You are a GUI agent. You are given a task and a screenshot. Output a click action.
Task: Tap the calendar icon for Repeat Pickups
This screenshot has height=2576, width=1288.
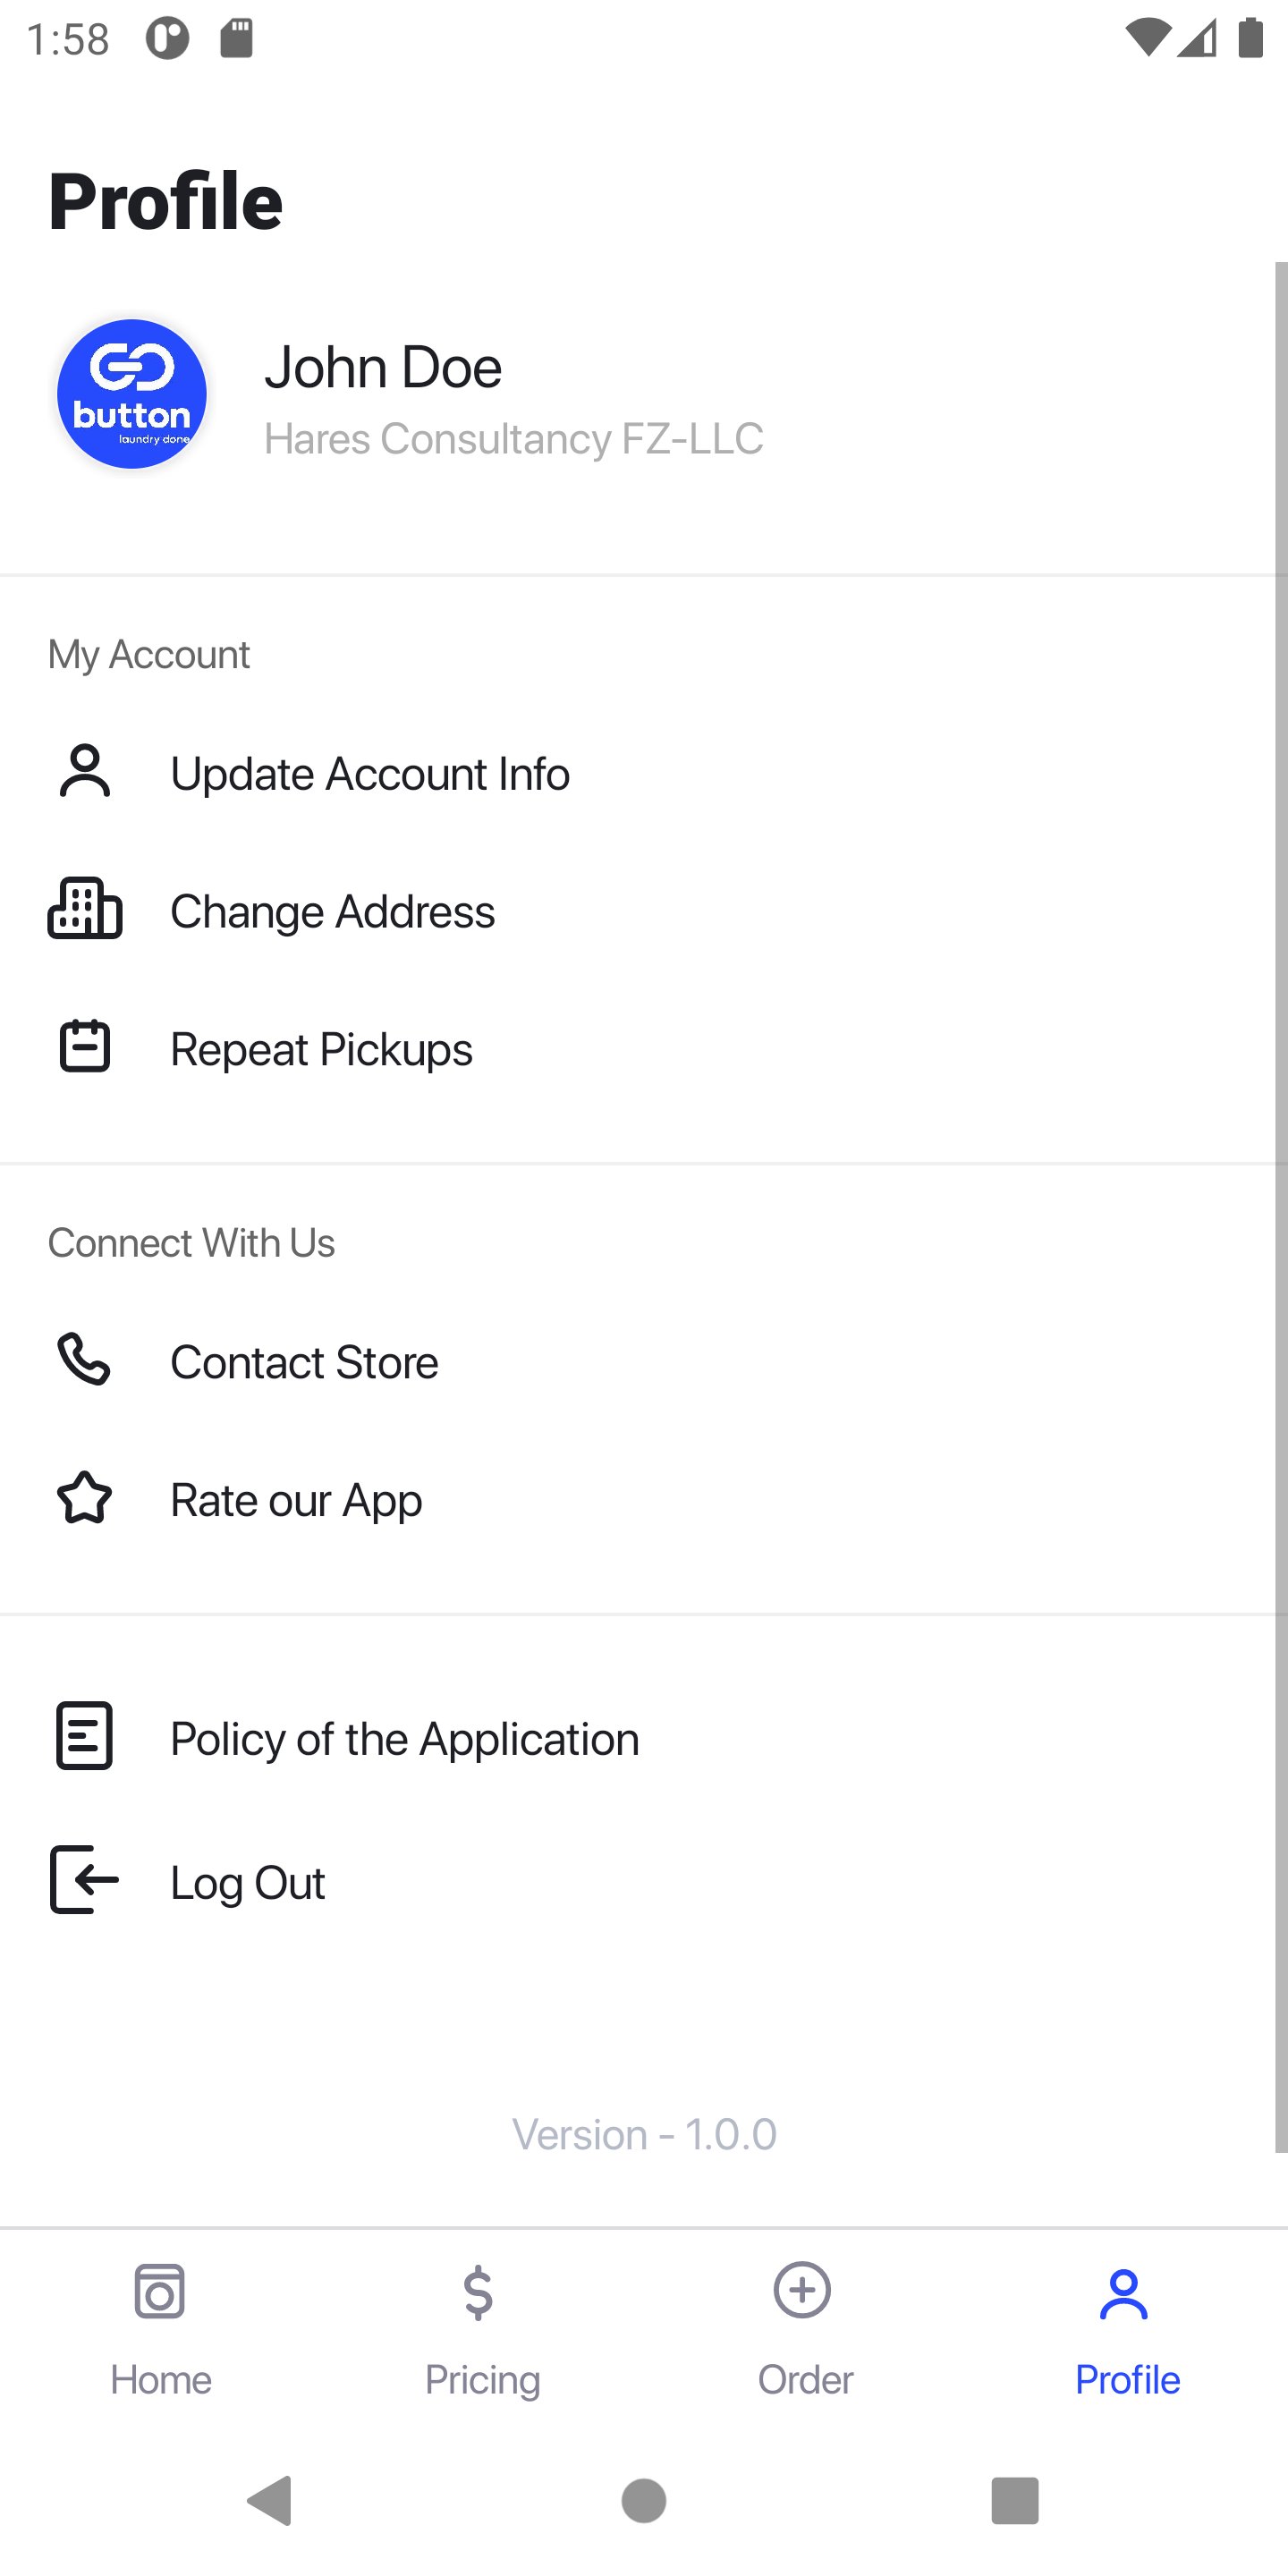85,1047
